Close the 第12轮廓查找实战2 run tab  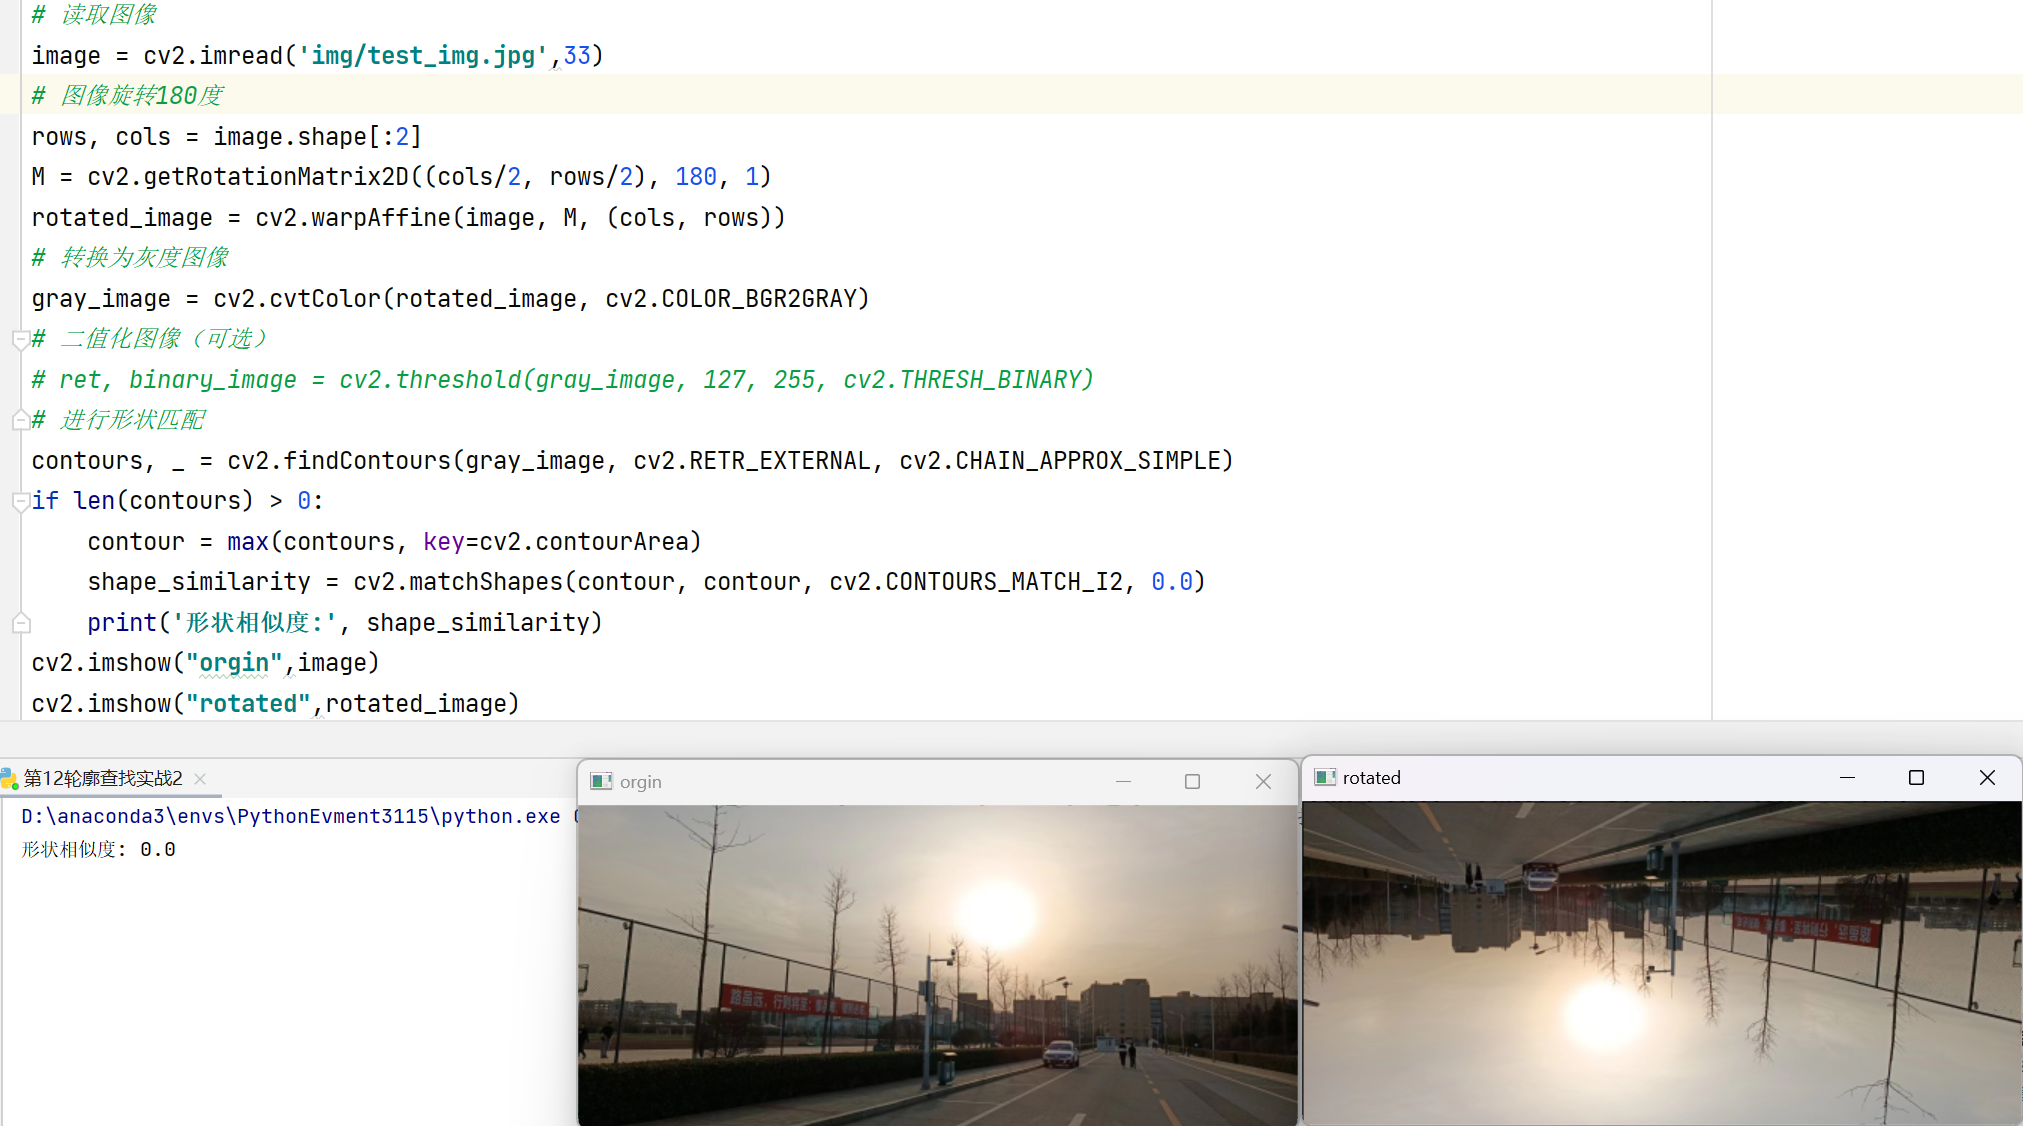coord(200,778)
